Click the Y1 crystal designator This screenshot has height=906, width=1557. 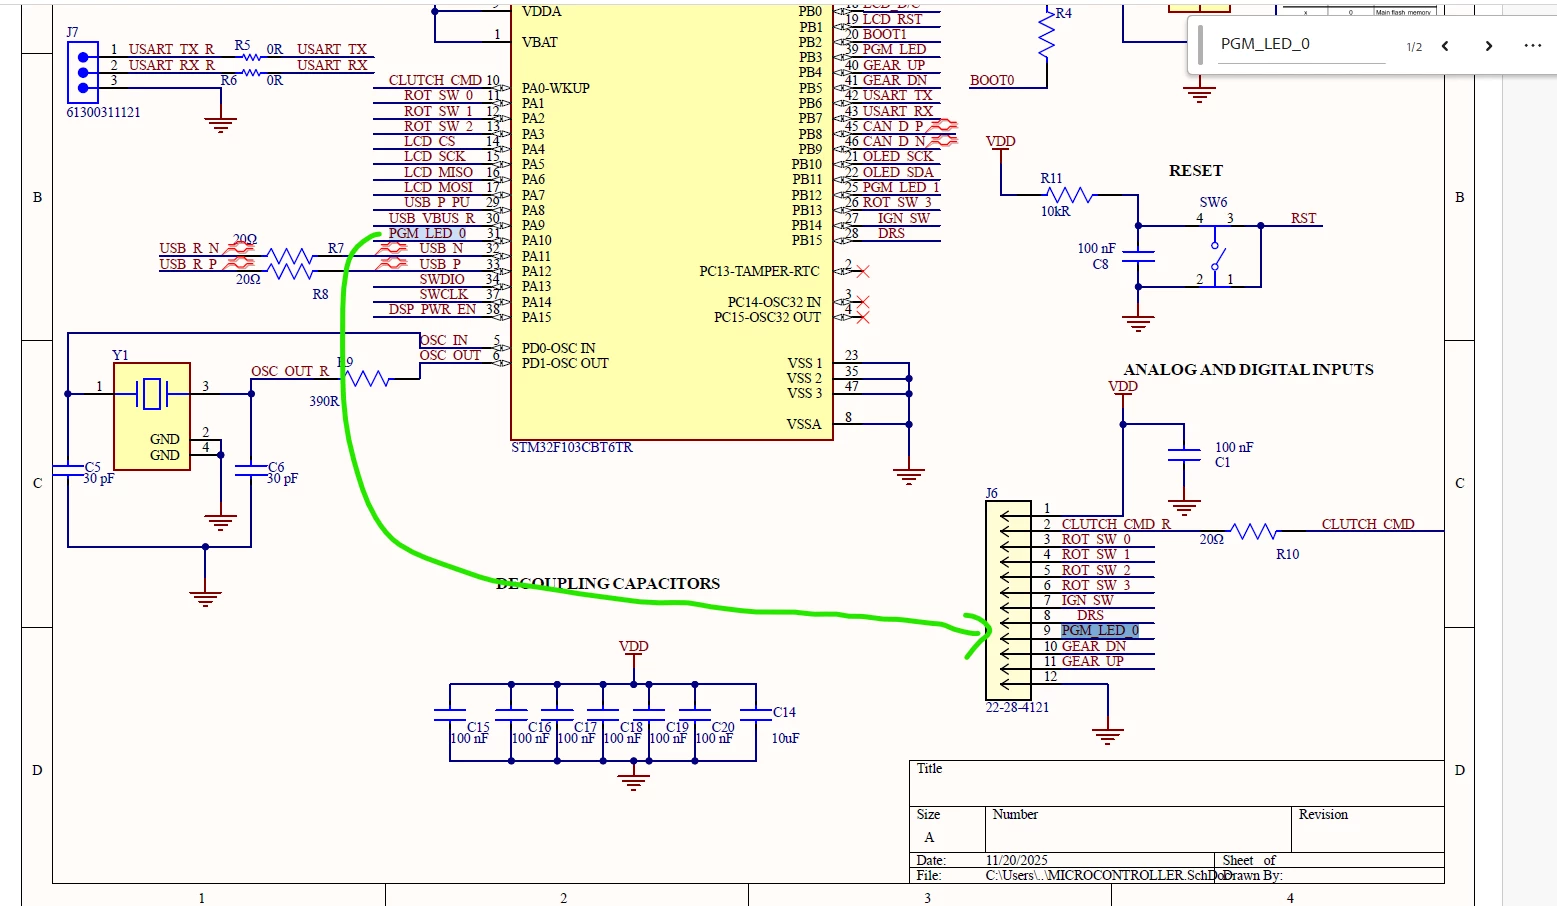pos(120,356)
